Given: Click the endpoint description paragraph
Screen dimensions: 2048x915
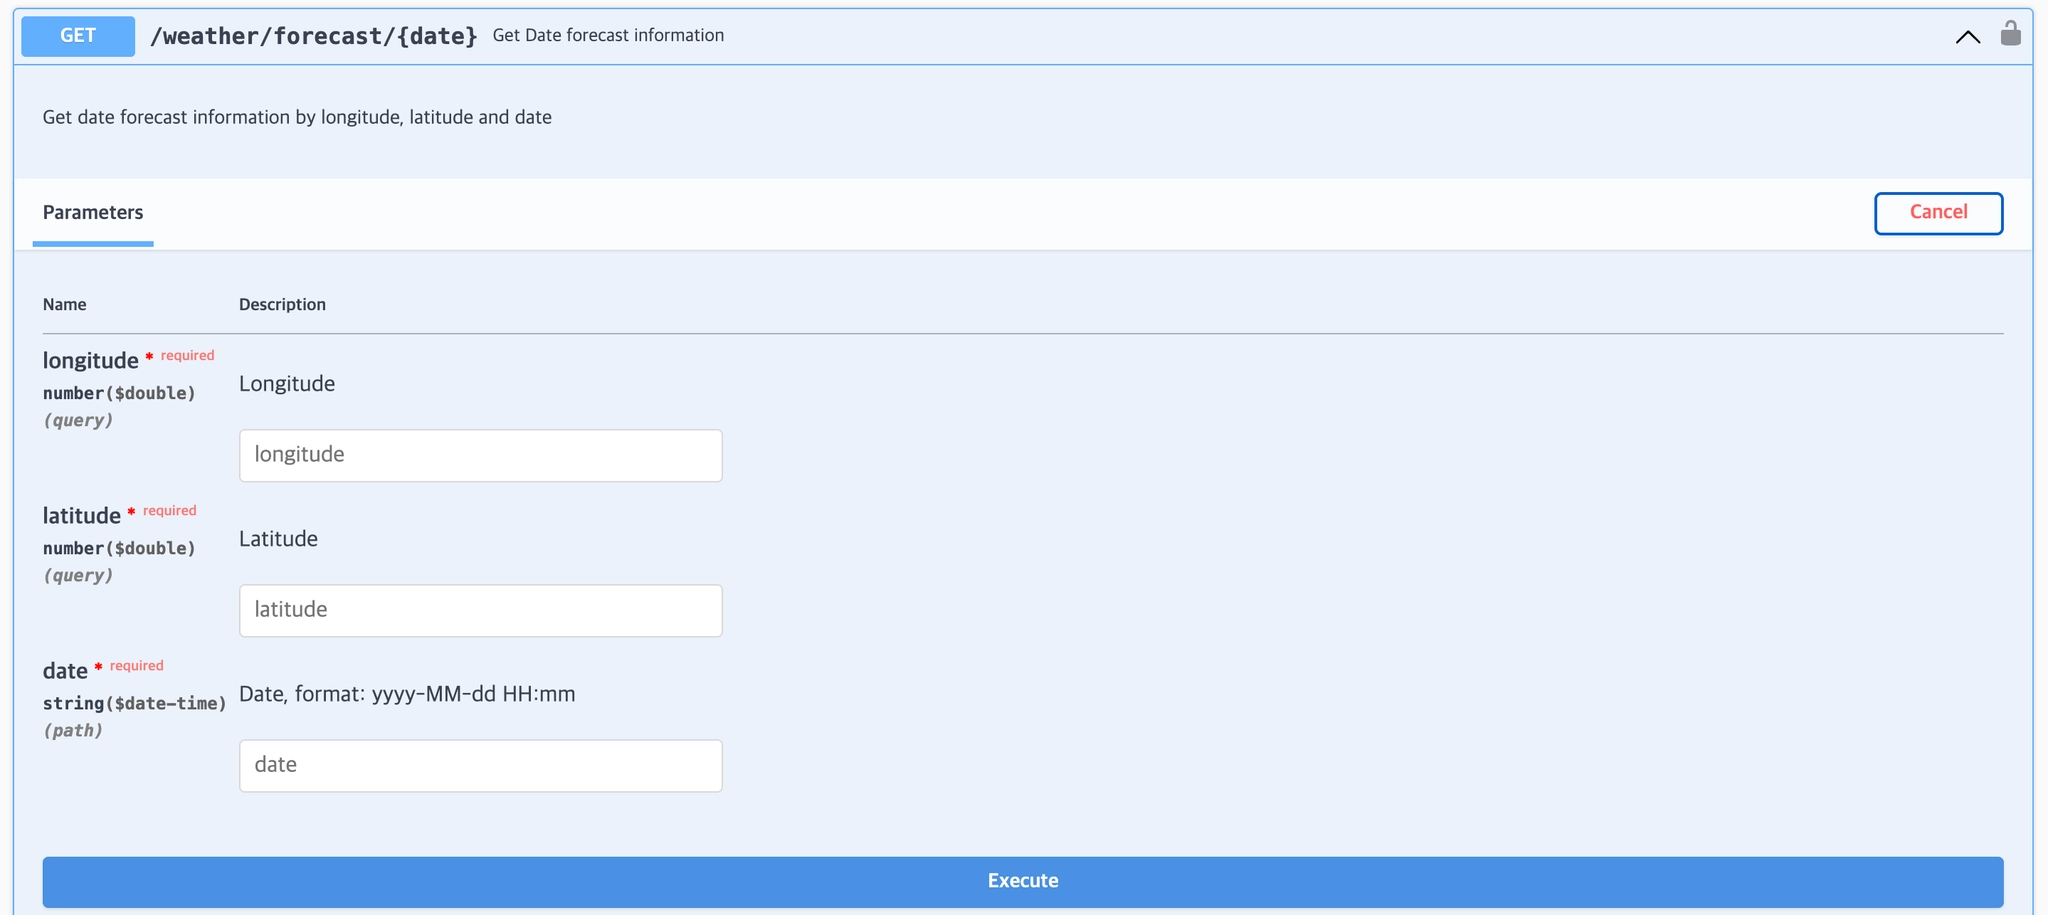Looking at the screenshot, I should coord(297,117).
